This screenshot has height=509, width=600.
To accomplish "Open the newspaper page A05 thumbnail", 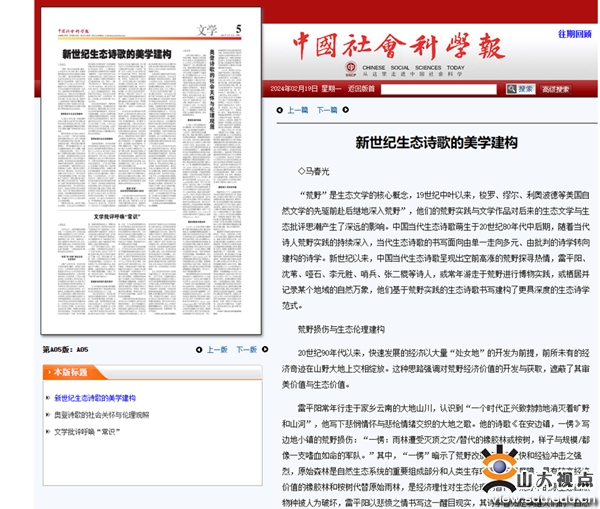I will tap(151, 171).
